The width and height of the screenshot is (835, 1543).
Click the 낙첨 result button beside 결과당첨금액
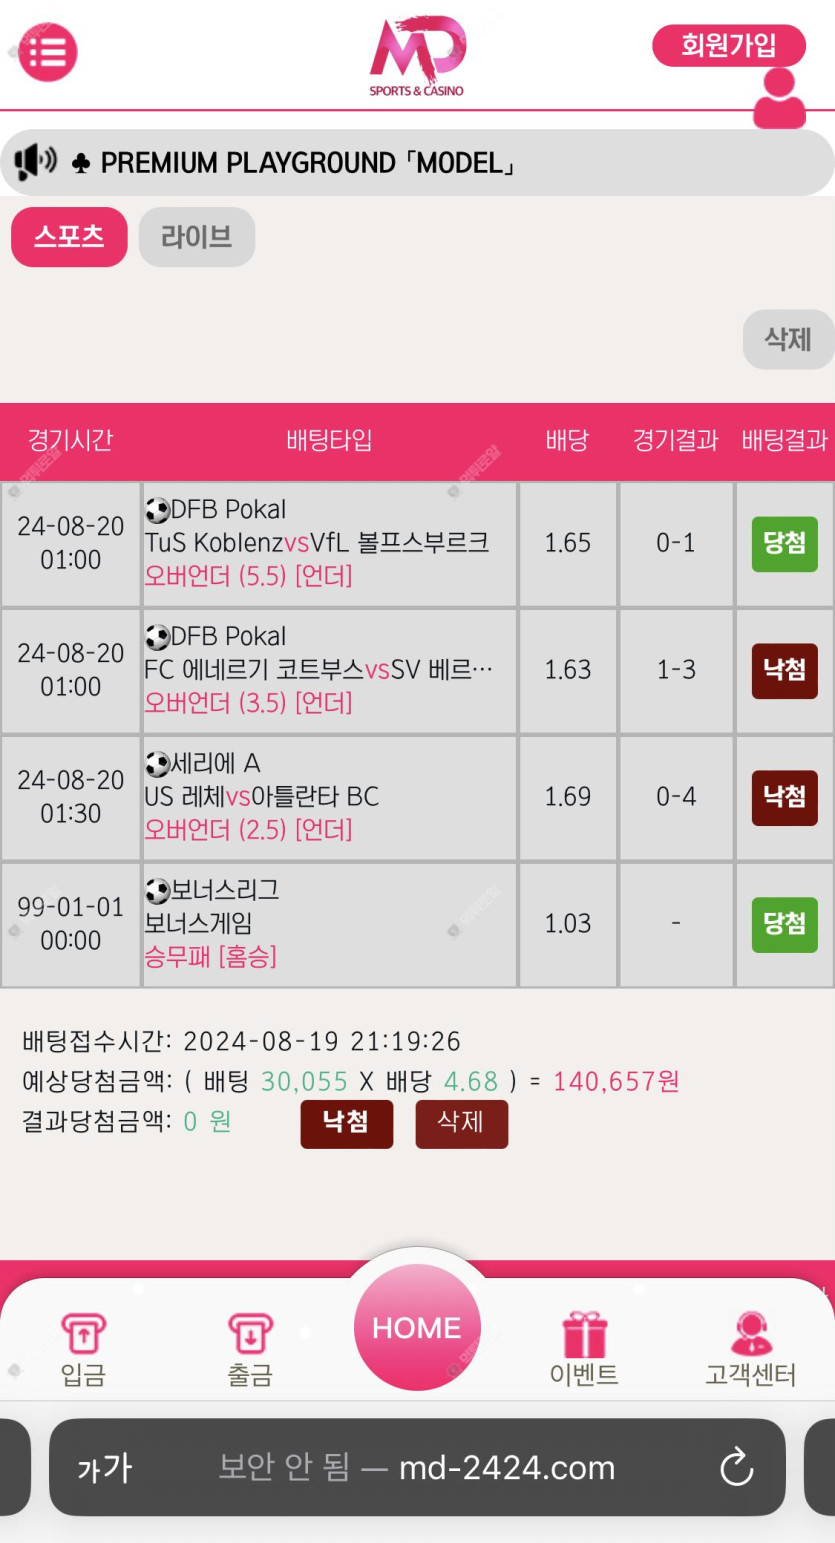[346, 1124]
